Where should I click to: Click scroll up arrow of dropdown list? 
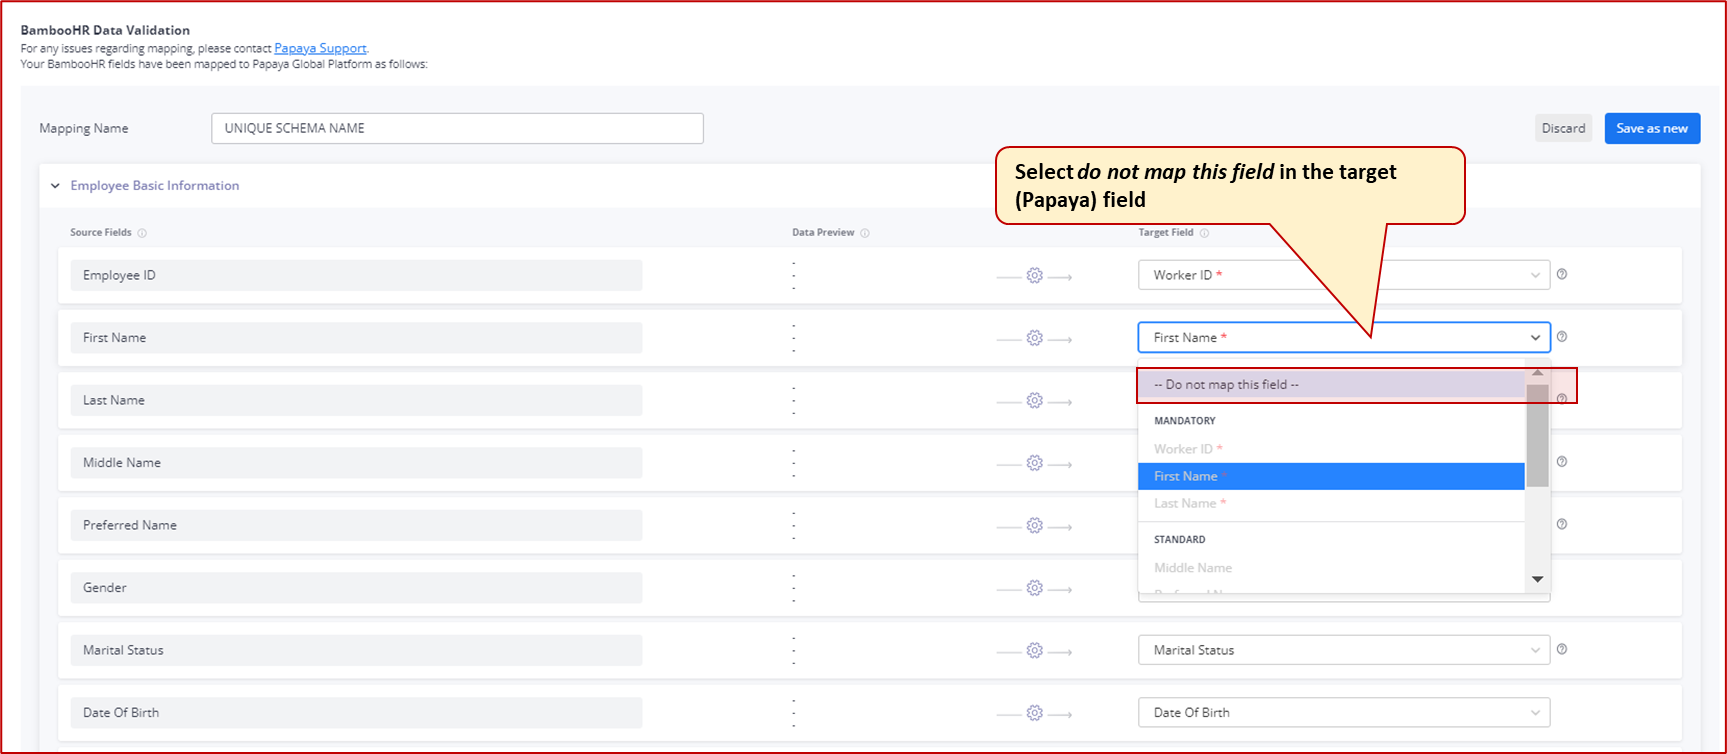point(1538,373)
